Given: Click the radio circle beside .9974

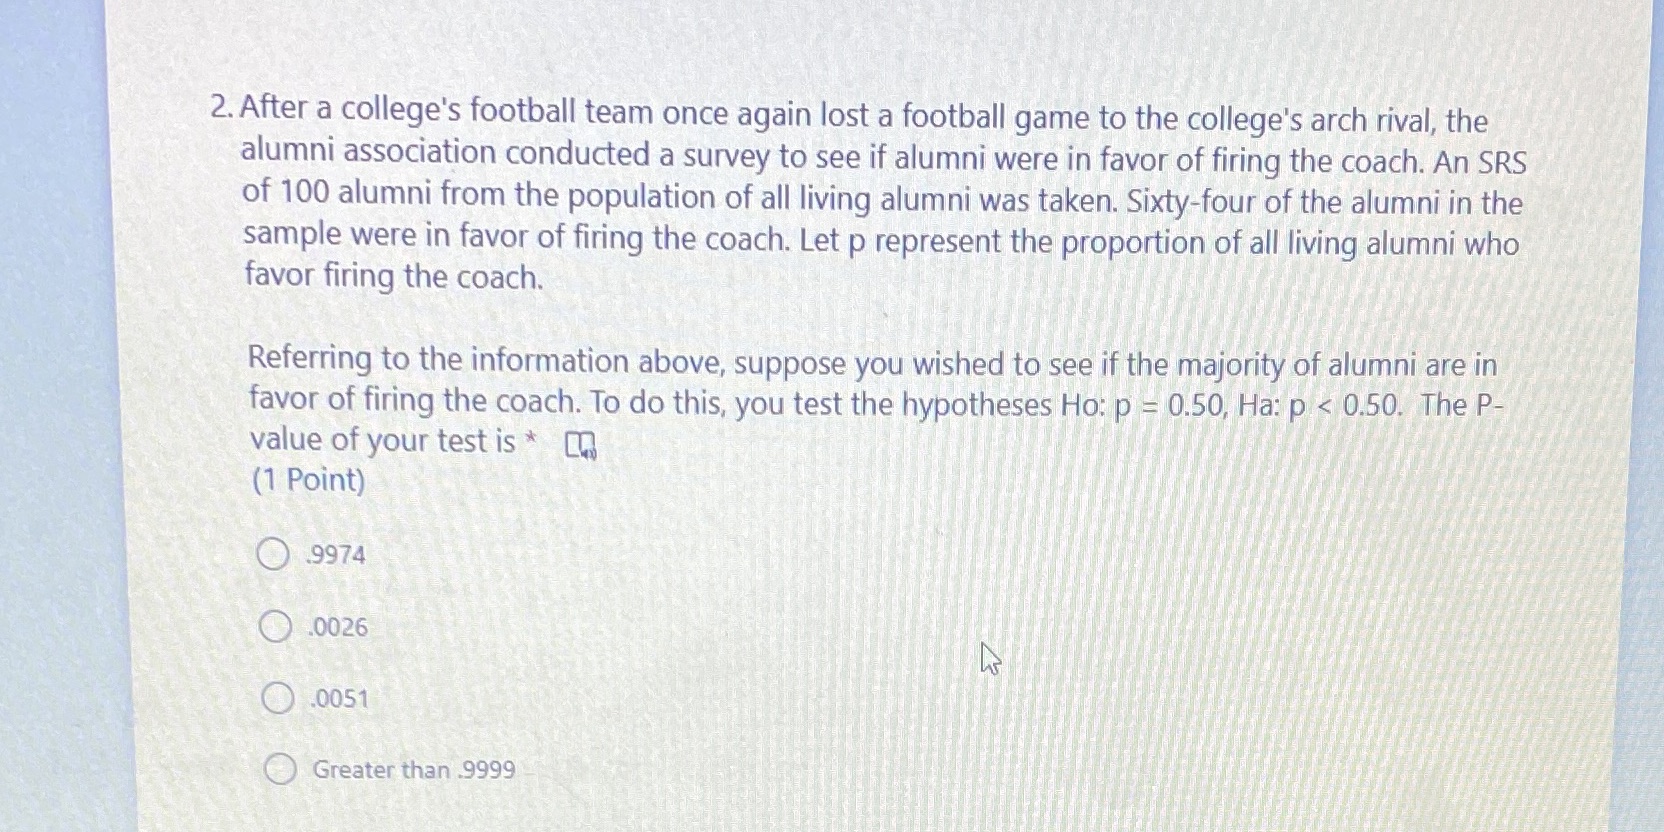Looking at the screenshot, I should (x=273, y=553).
